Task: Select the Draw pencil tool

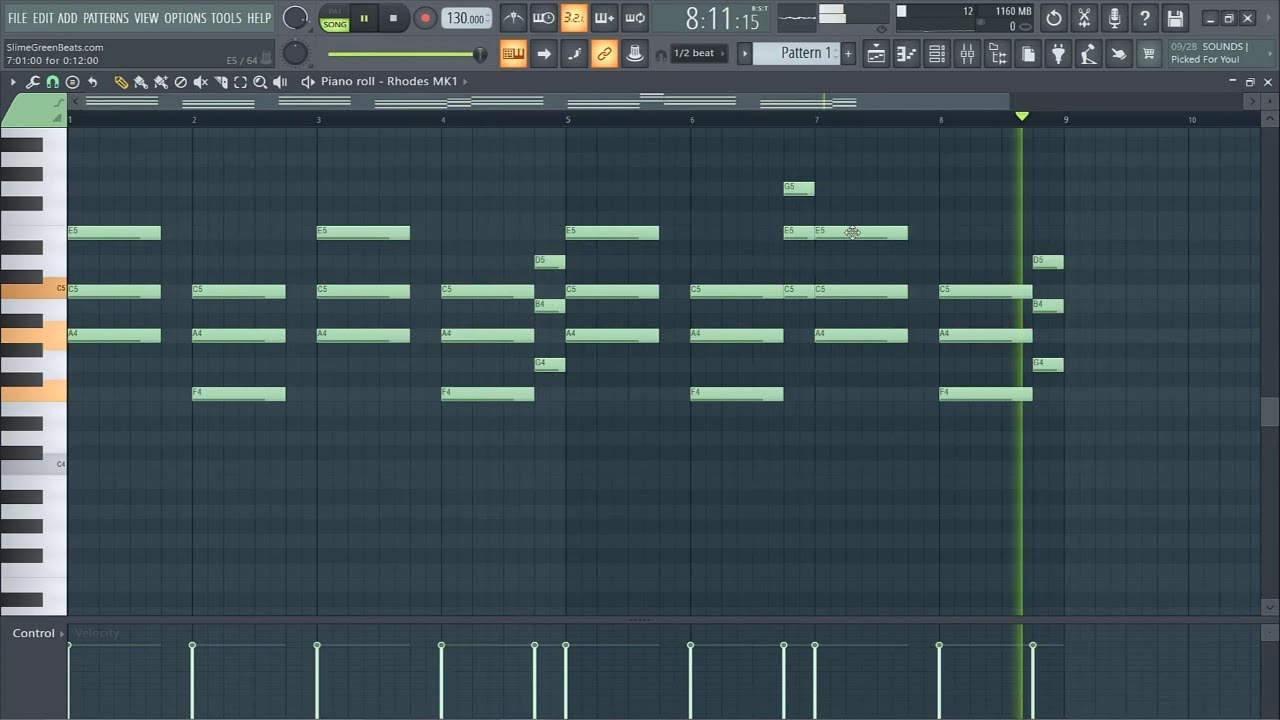Action: pos(121,82)
